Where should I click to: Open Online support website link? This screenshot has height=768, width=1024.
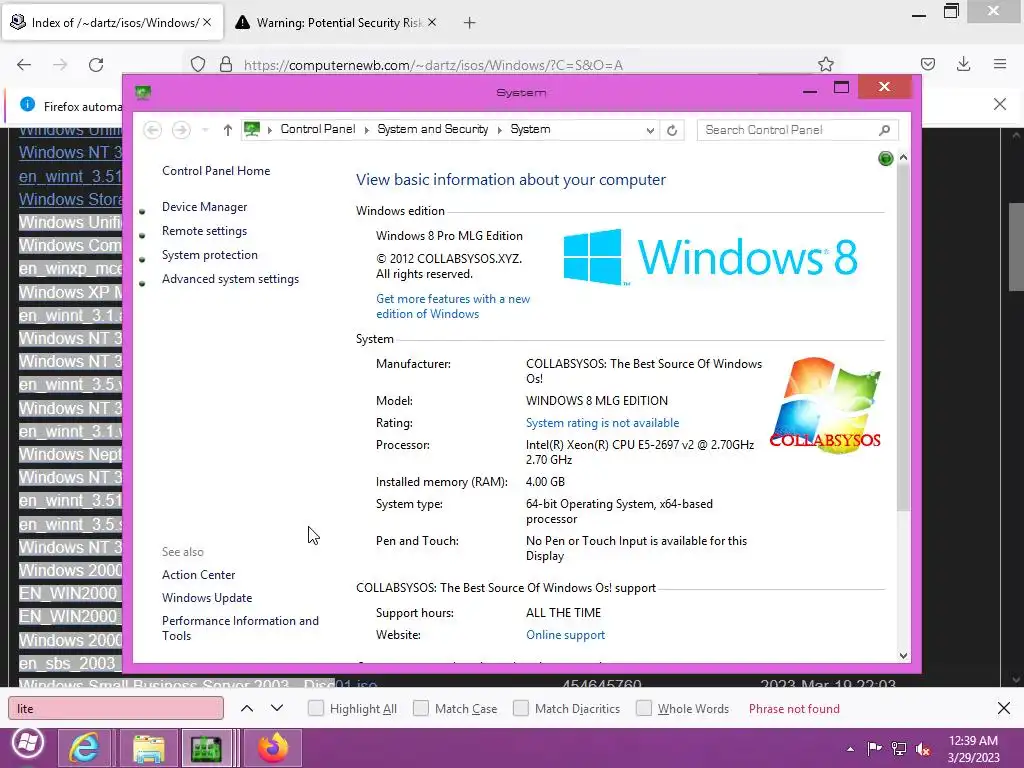[x=566, y=635]
